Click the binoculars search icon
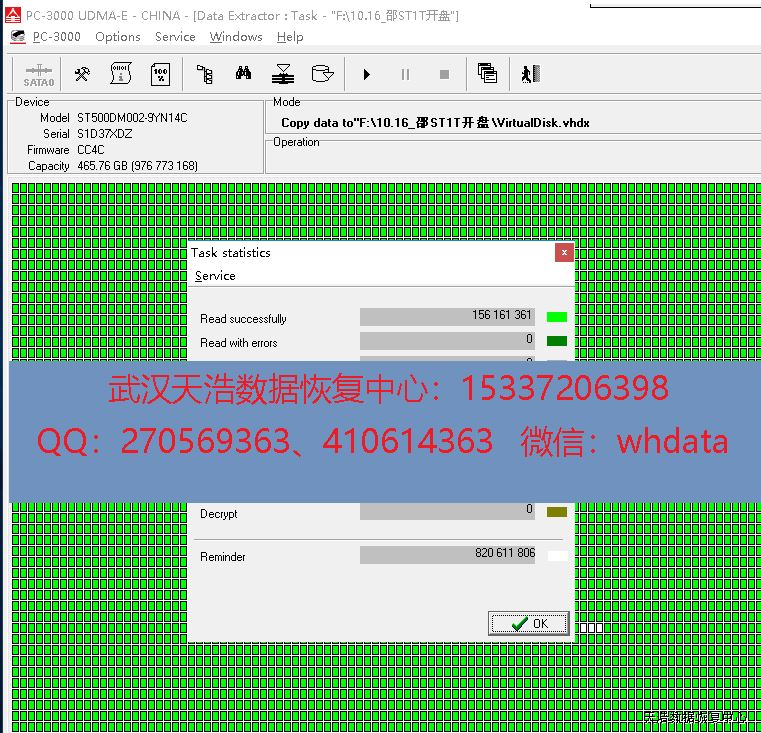Screen dimensions: 761x733 243,74
